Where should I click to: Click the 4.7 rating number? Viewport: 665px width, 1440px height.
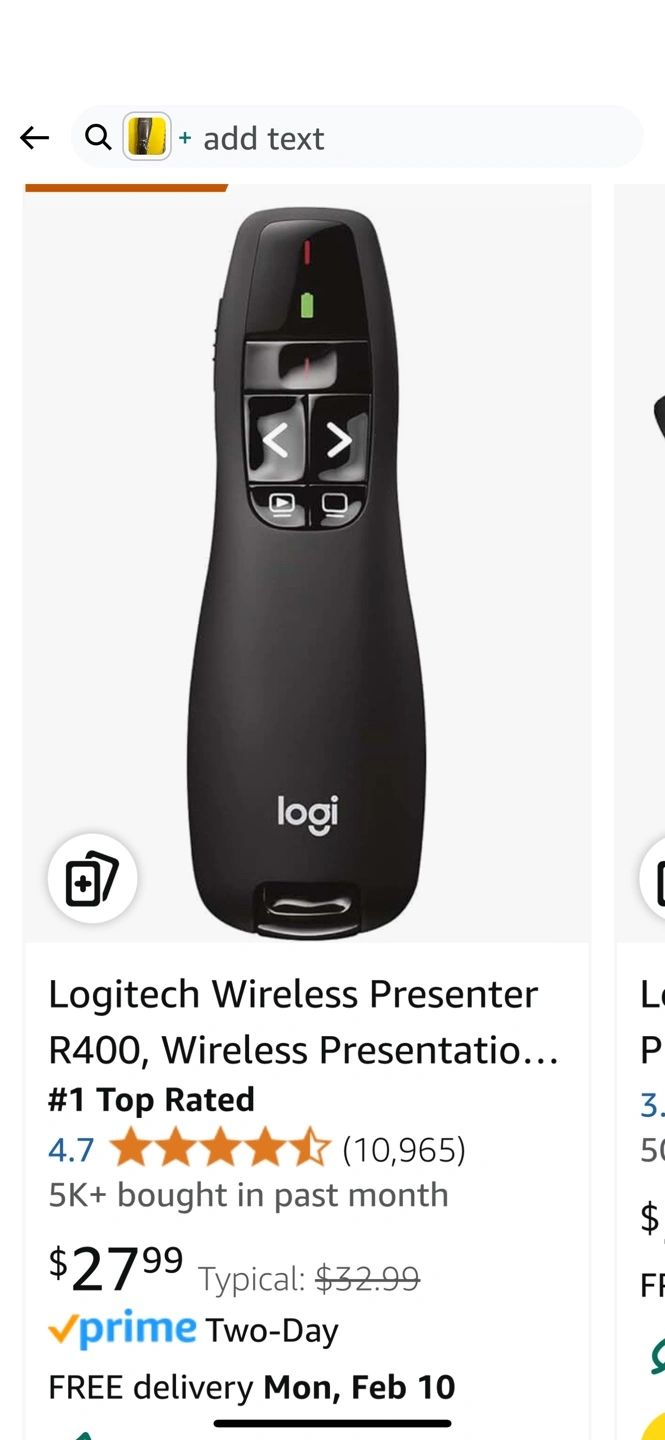[x=71, y=1150]
